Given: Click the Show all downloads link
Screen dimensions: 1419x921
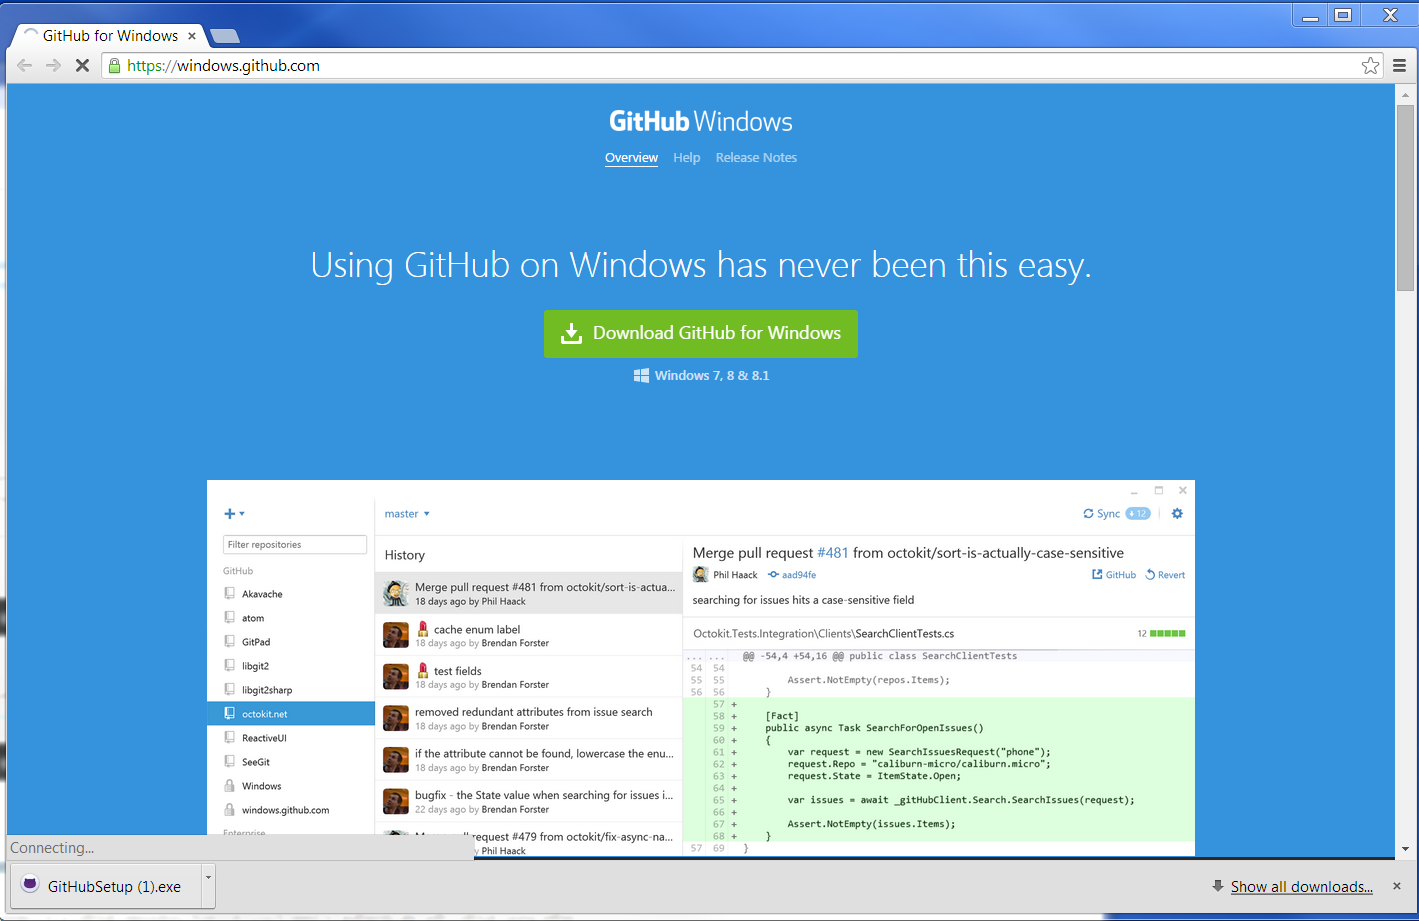Looking at the screenshot, I should tap(1301, 886).
